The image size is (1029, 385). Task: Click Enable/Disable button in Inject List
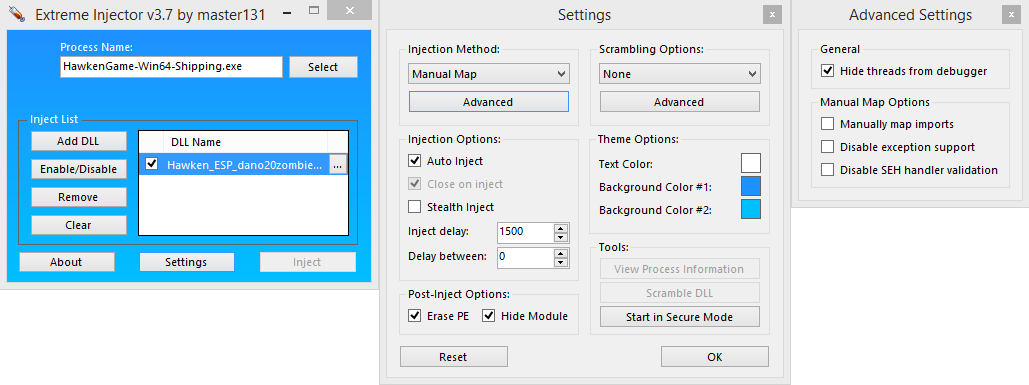pyautogui.click(x=79, y=169)
